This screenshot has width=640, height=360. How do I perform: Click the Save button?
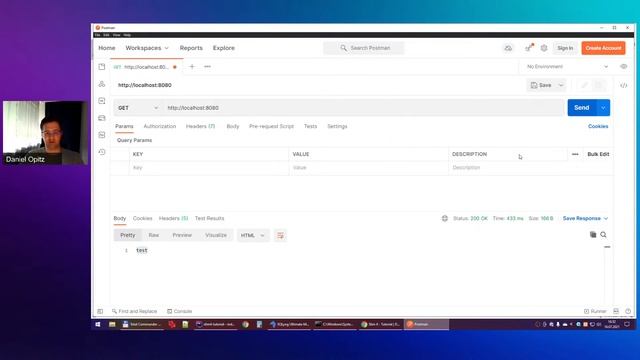tap(541, 85)
